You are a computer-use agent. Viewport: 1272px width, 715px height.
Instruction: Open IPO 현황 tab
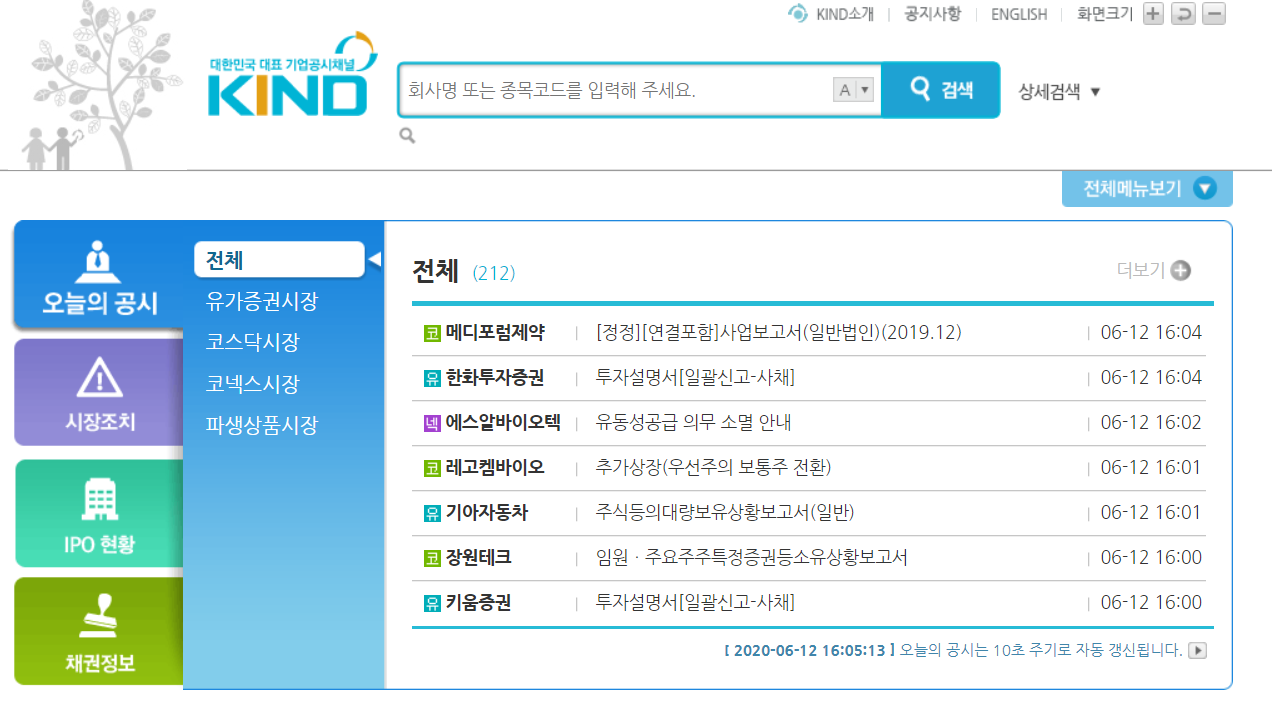(x=99, y=514)
